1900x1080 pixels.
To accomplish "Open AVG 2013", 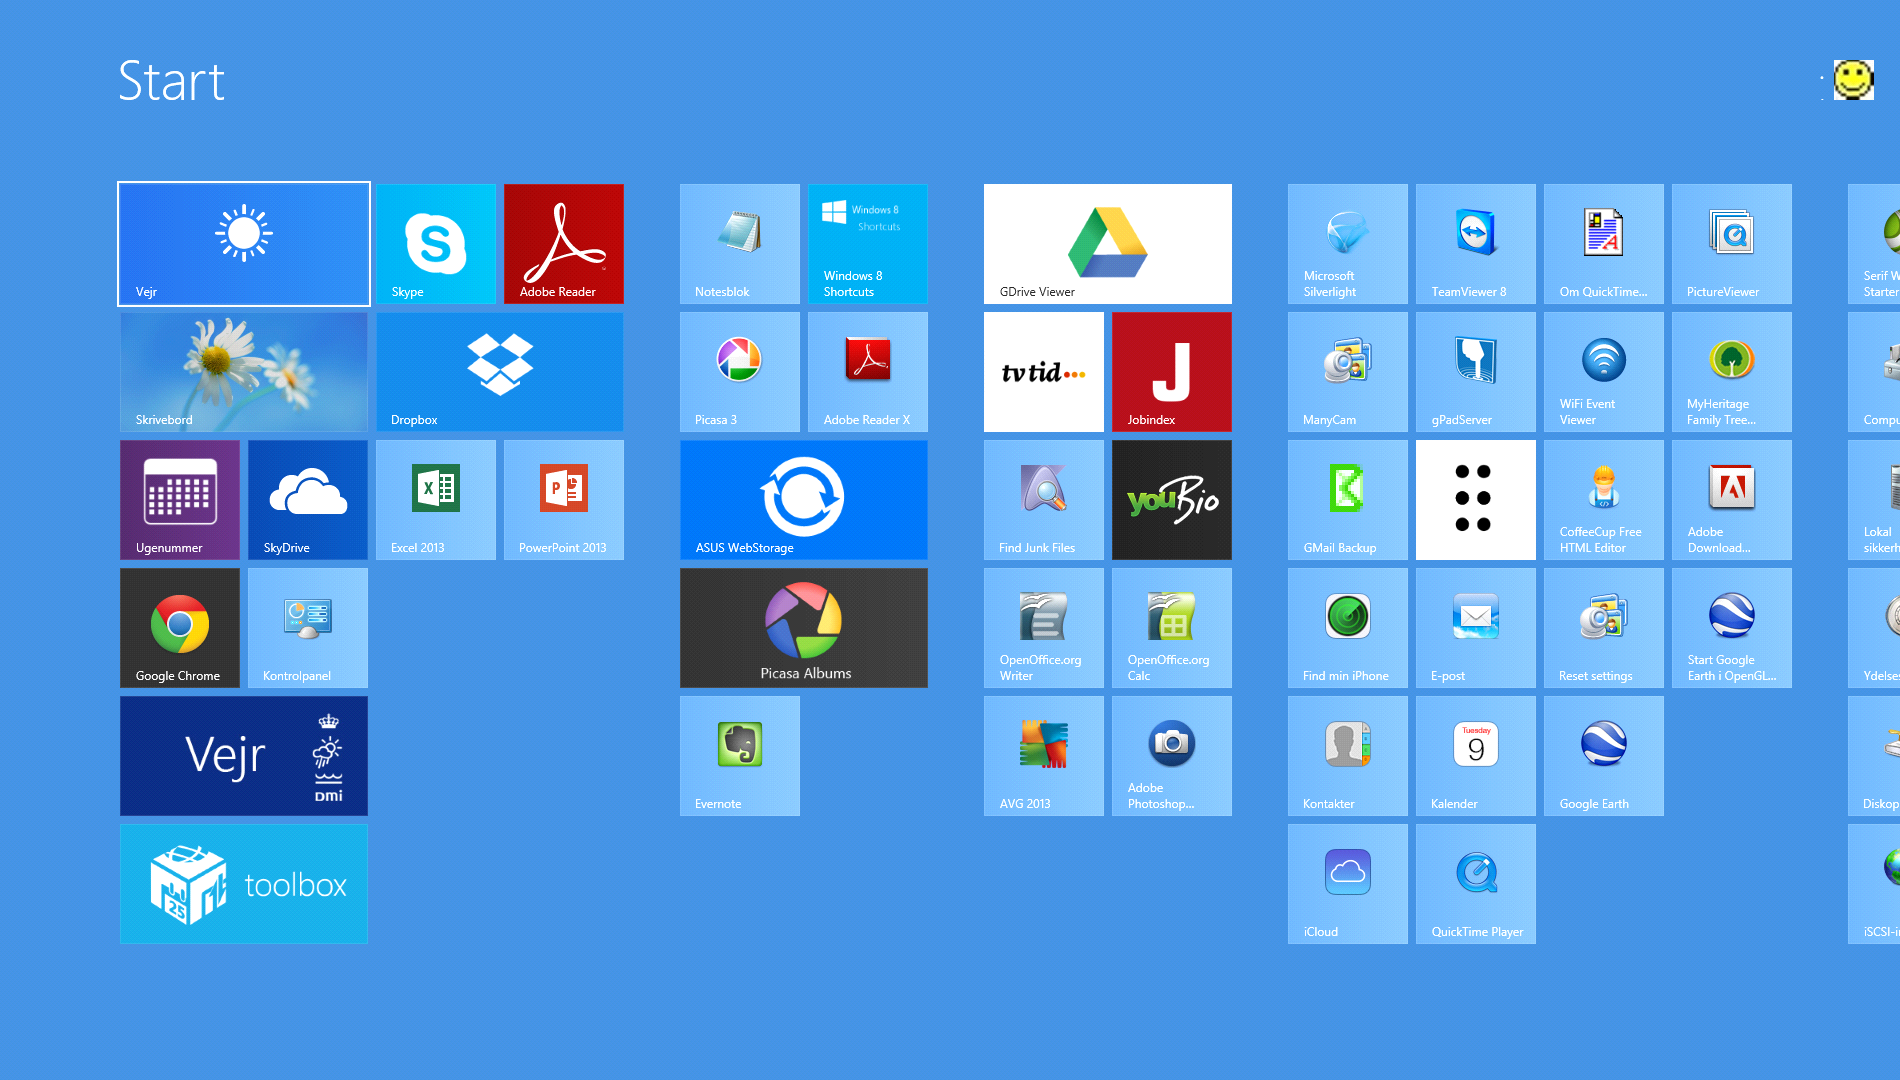I will tap(1044, 756).
